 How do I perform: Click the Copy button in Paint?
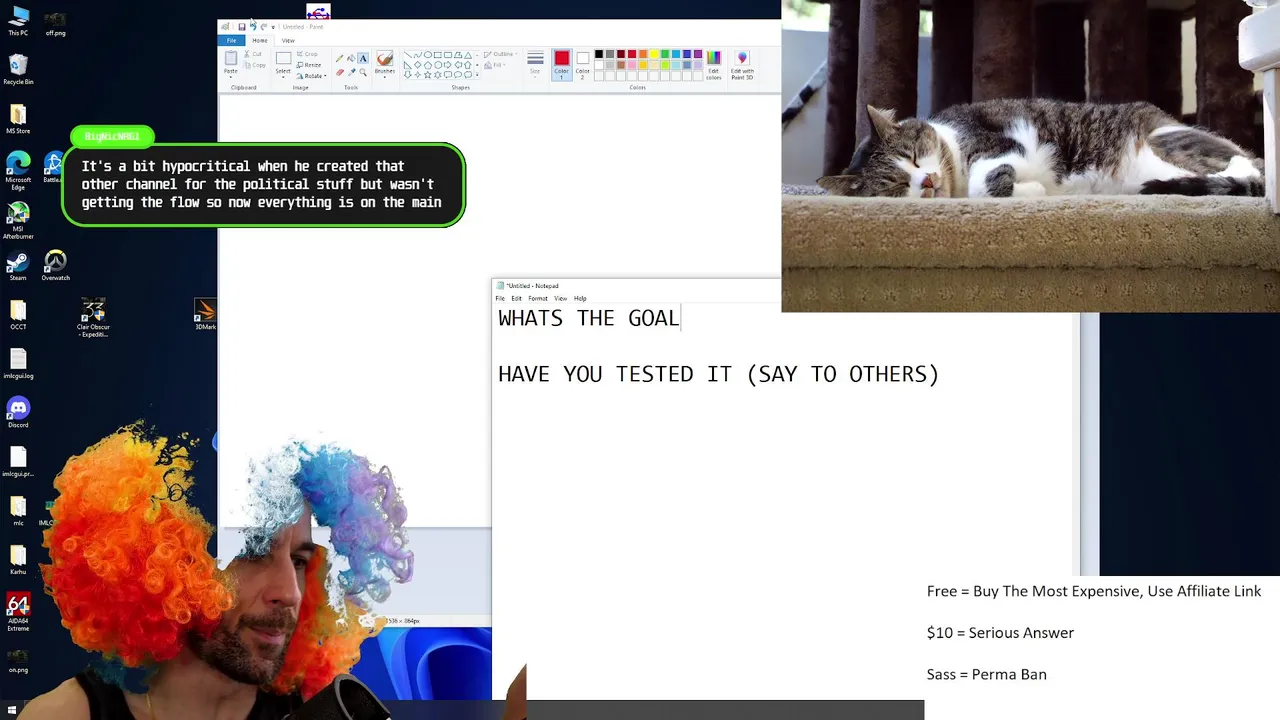pyautogui.click(x=253, y=65)
